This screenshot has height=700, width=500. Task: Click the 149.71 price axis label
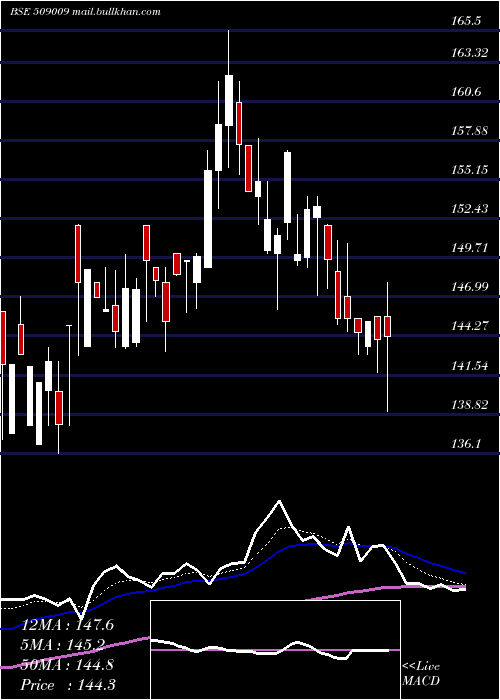469,248
